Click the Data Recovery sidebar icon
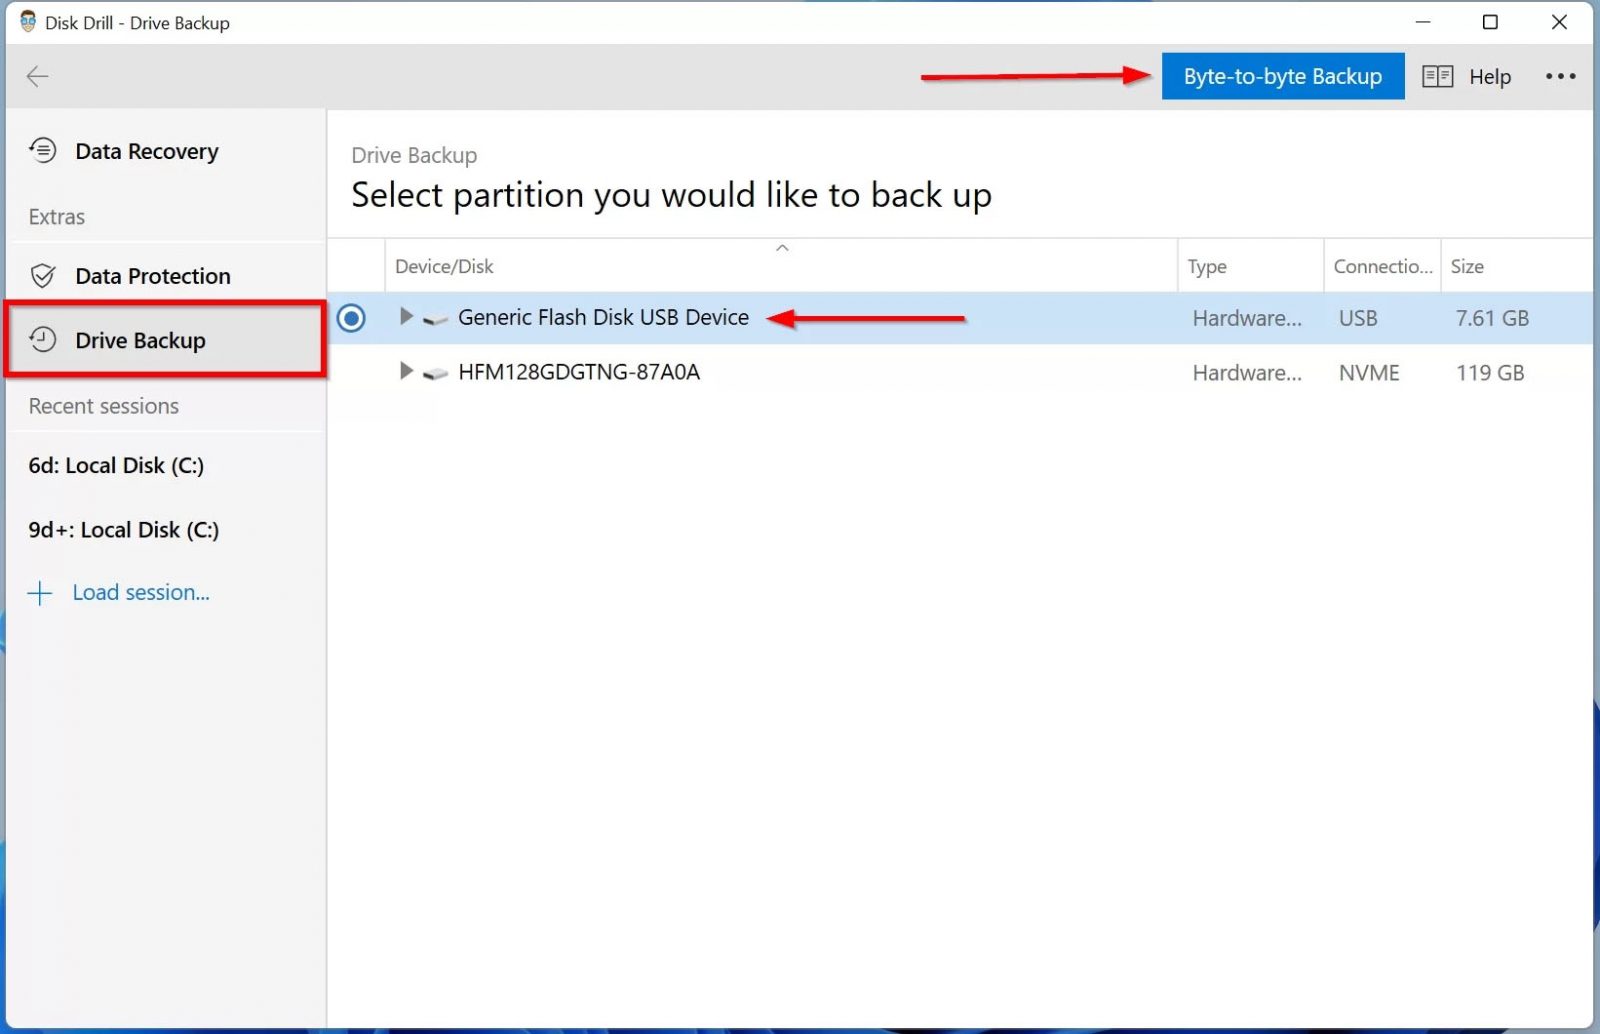This screenshot has width=1600, height=1034. point(41,151)
